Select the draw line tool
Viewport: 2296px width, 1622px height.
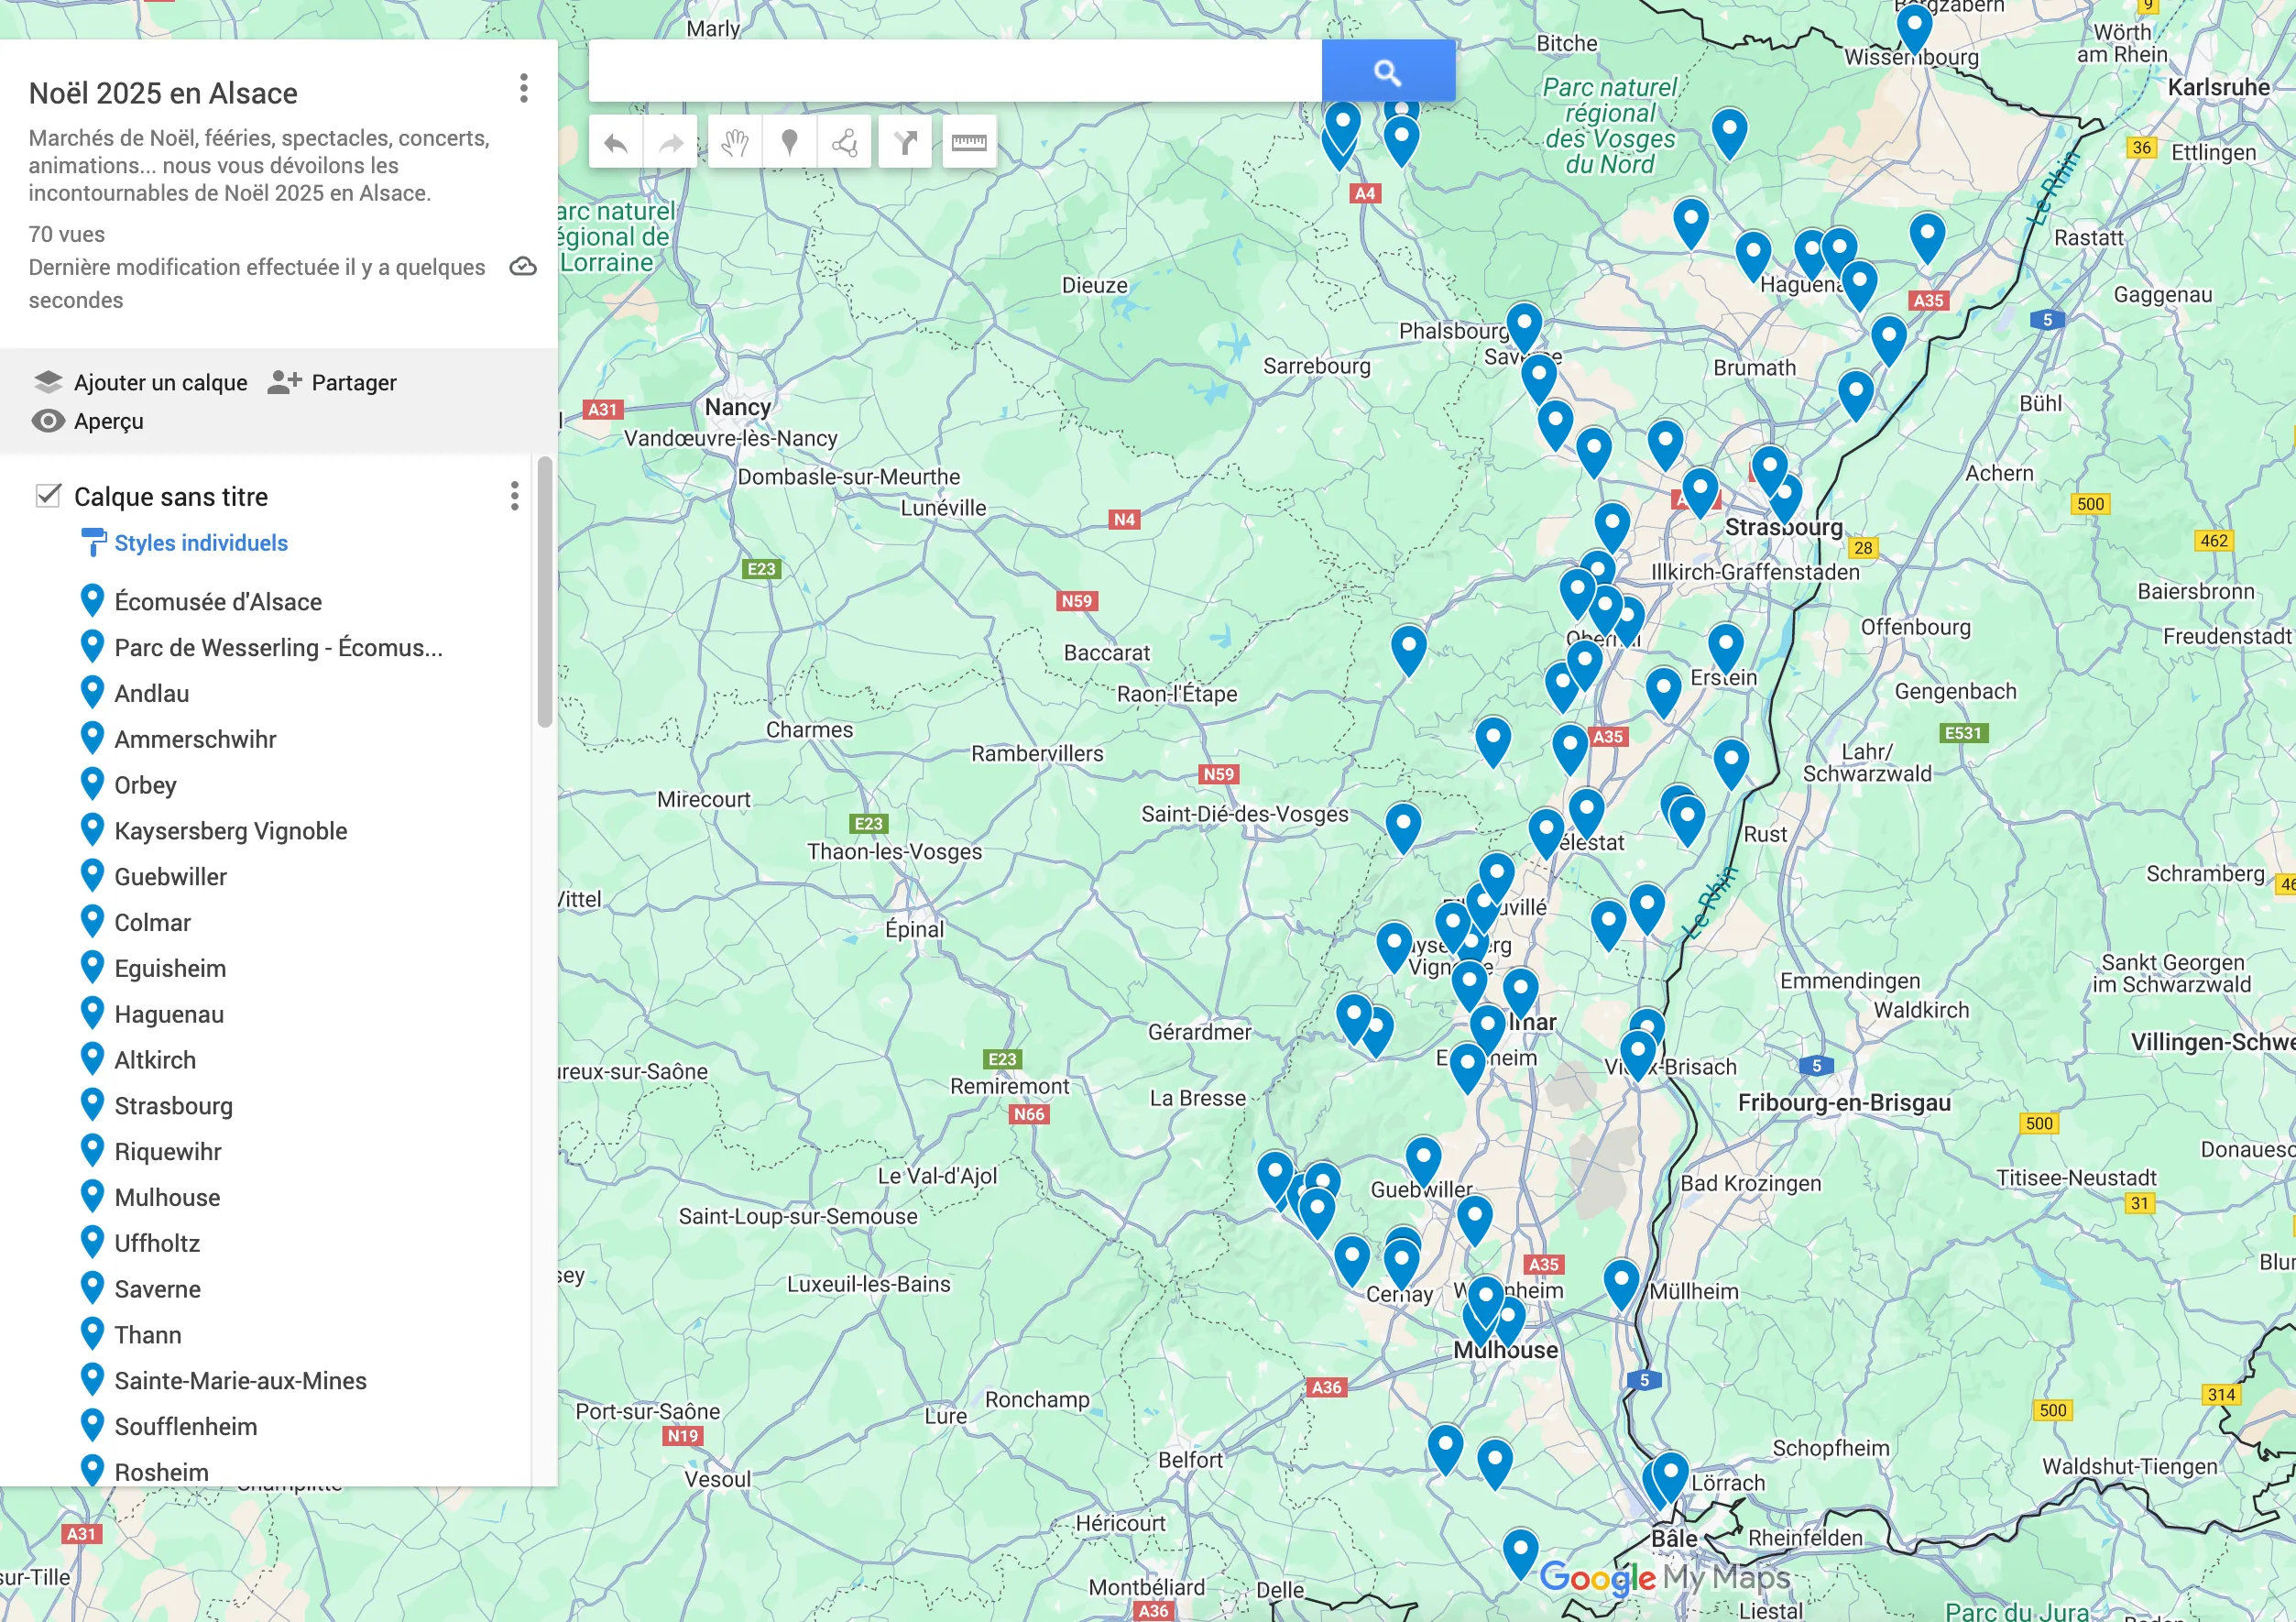tap(844, 143)
